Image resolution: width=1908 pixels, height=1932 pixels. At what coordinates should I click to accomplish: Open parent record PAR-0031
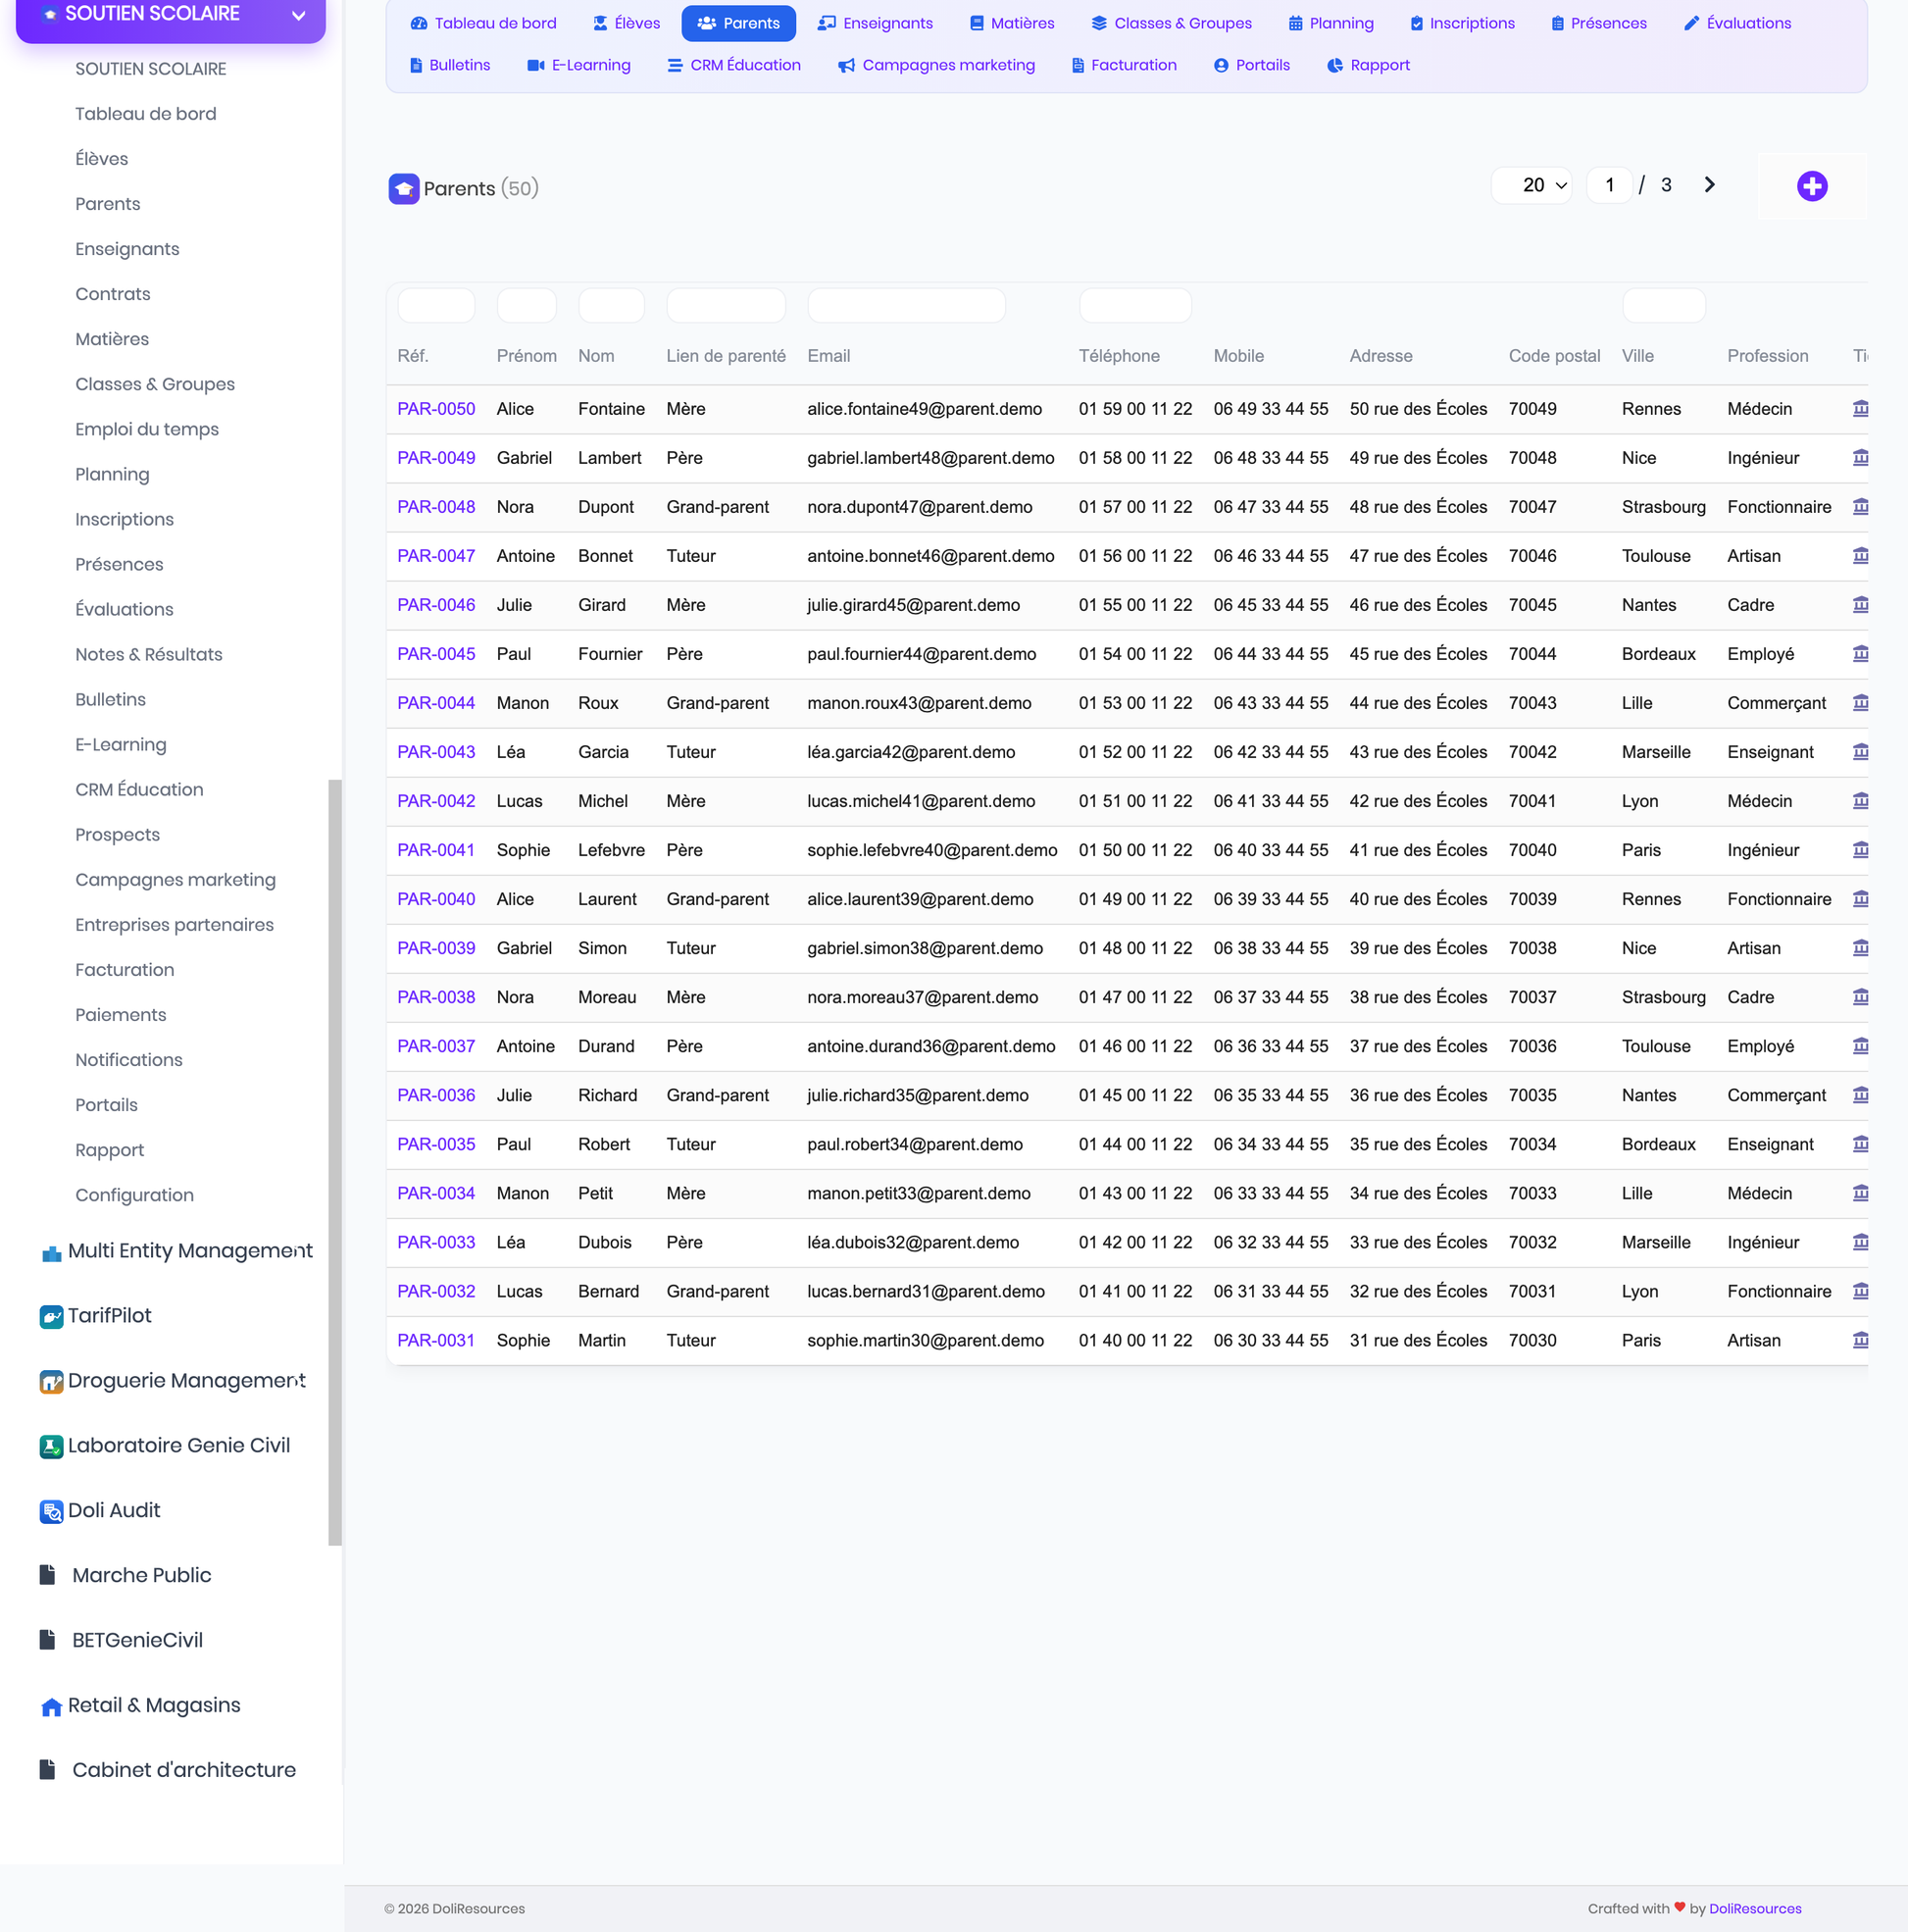point(436,1340)
